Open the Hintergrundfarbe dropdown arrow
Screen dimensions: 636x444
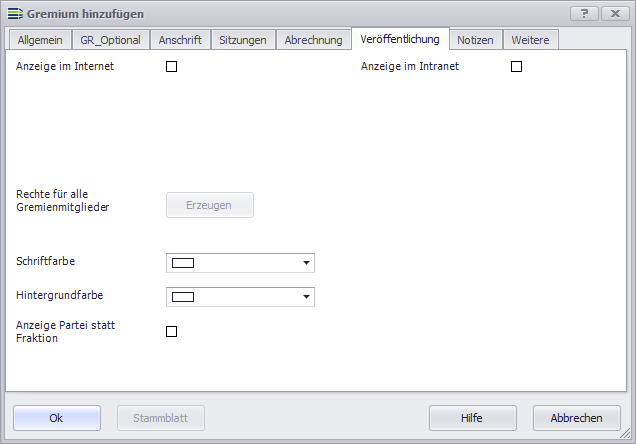[x=304, y=297]
